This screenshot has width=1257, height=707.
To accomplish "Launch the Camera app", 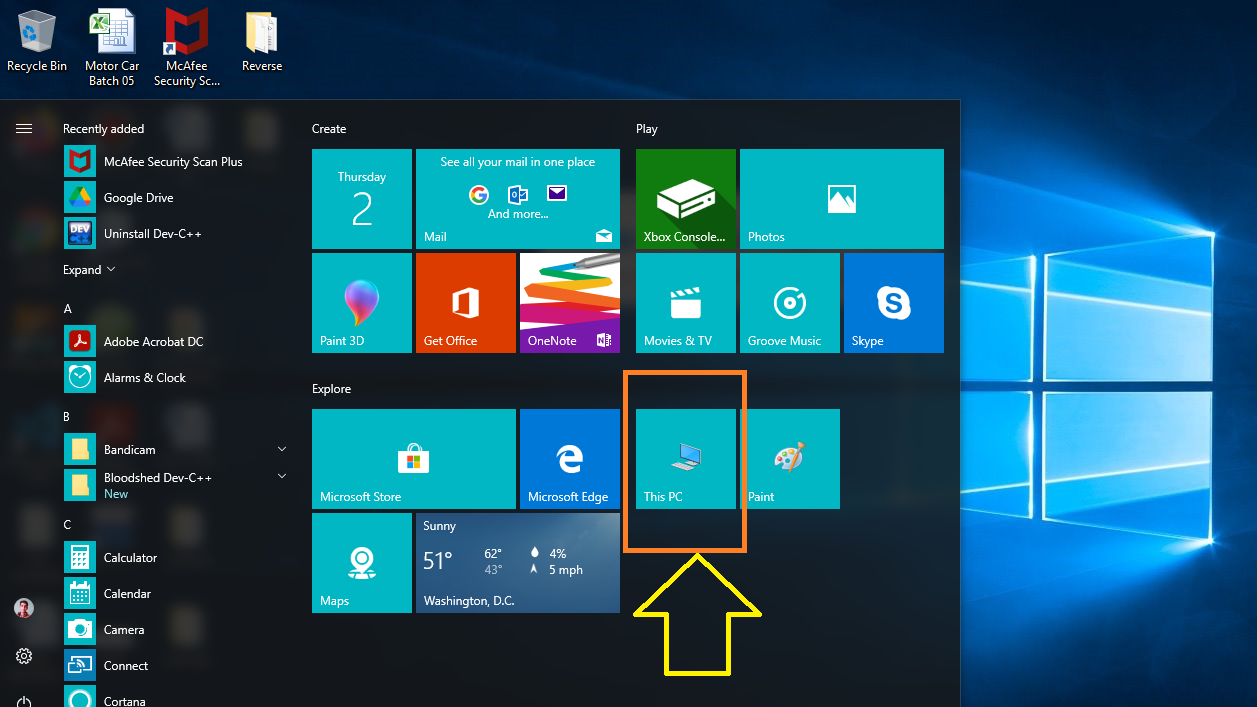I will (x=176, y=630).
